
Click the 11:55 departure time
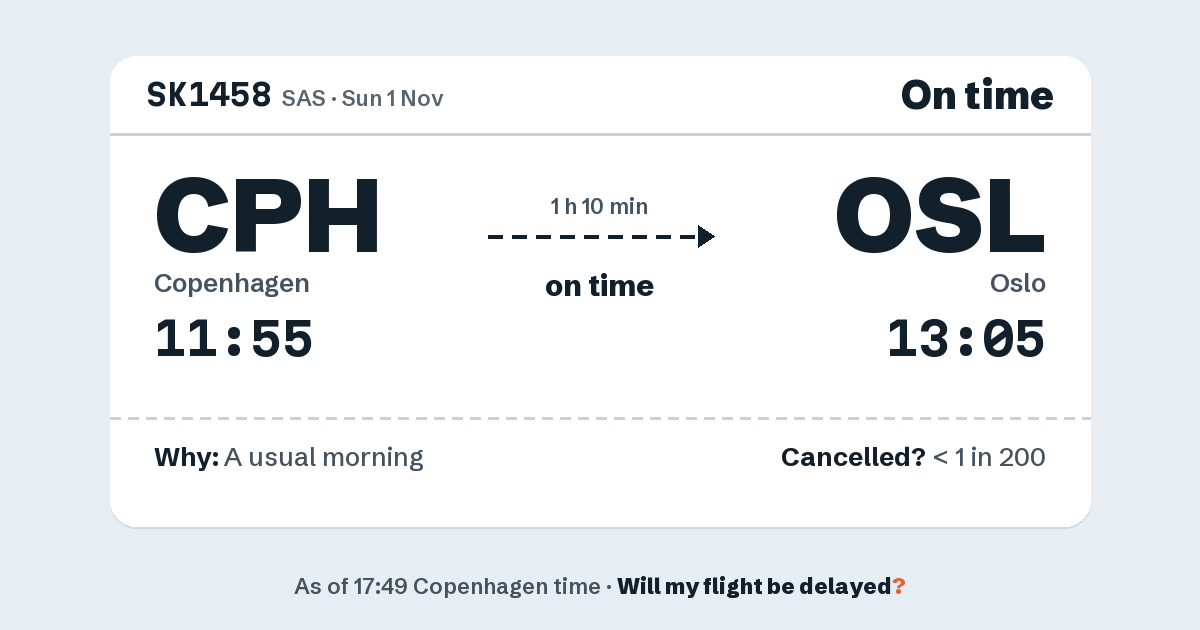pyautogui.click(x=234, y=339)
